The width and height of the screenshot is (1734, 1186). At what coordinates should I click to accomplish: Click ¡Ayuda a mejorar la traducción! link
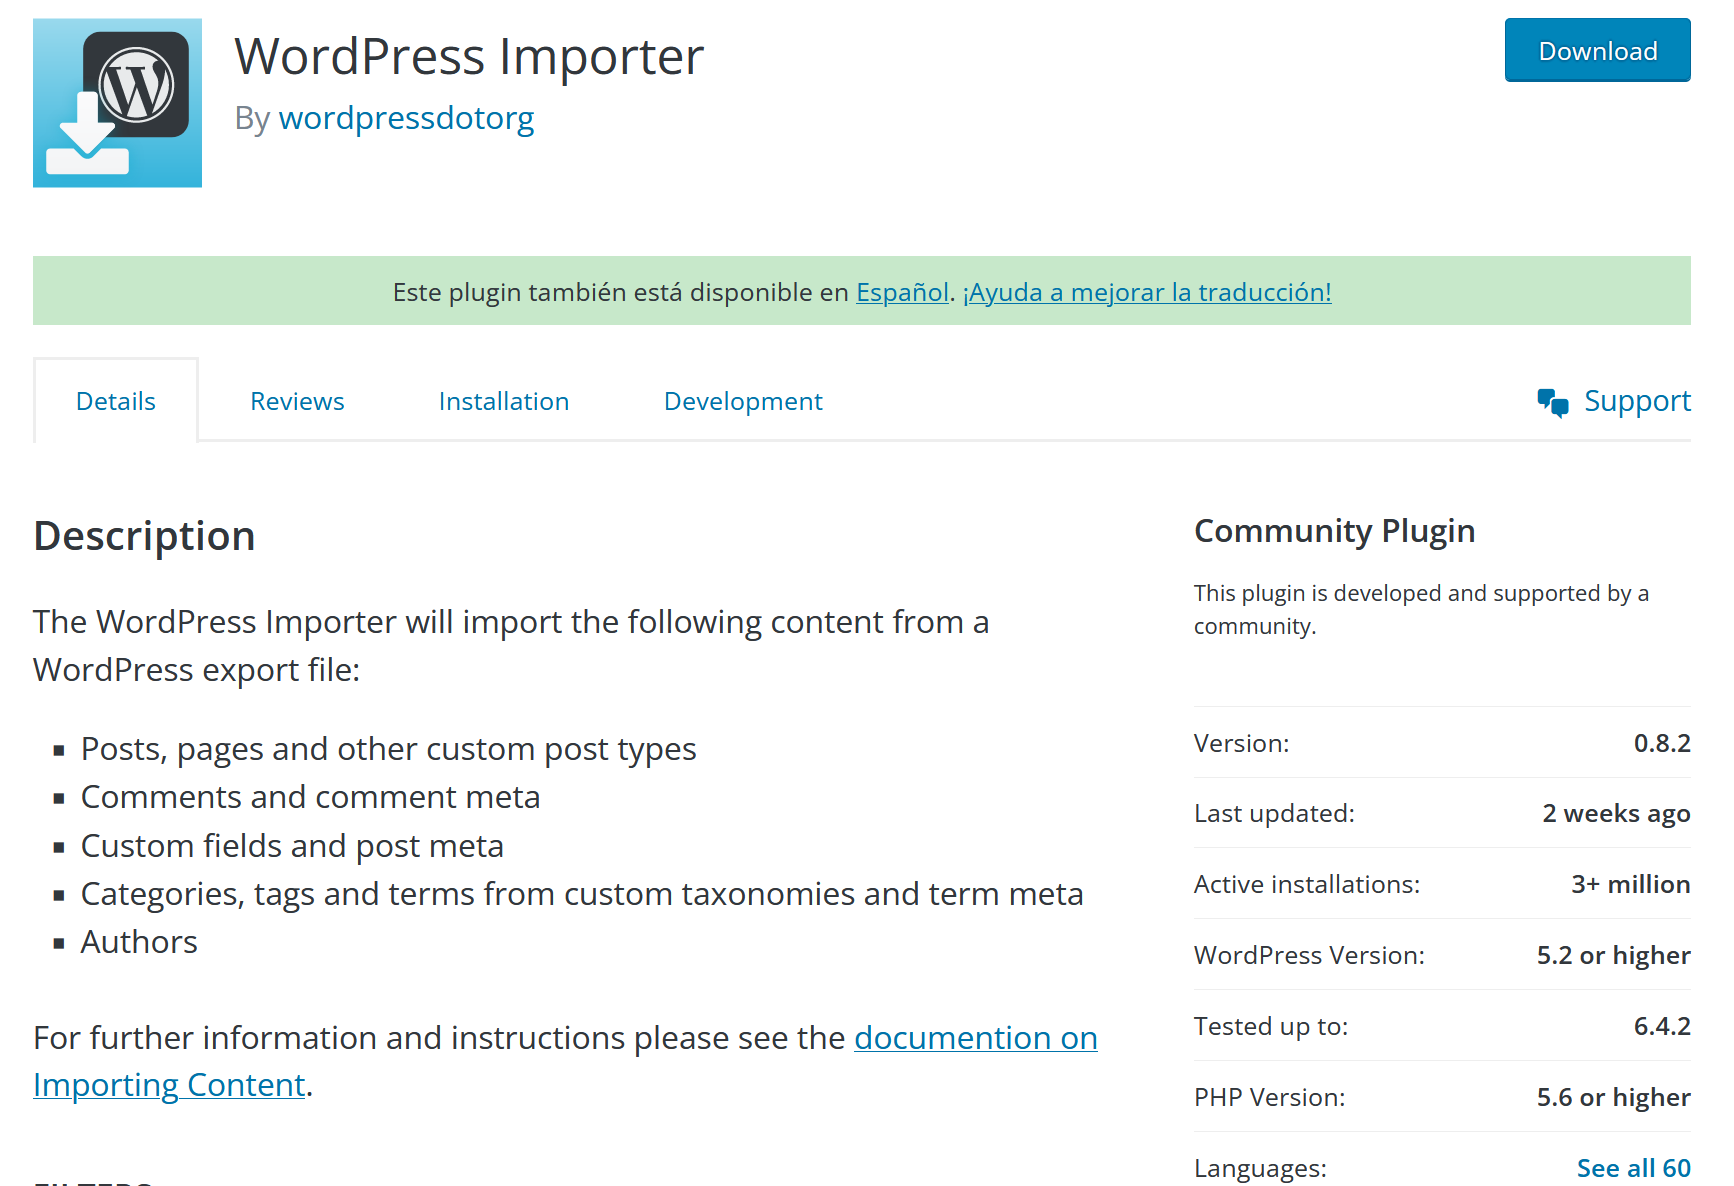1147,292
